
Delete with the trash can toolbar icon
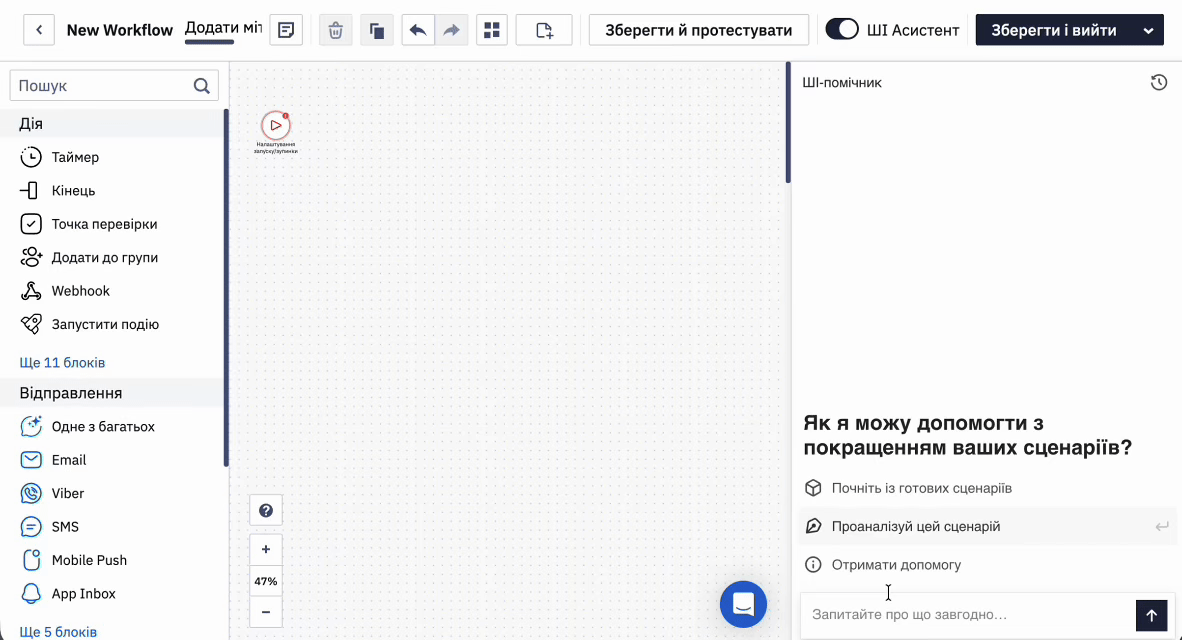(335, 30)
